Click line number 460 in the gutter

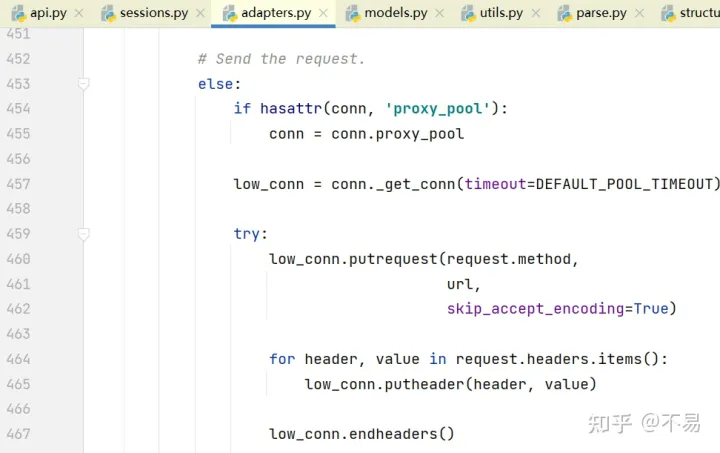click(18, 259)
